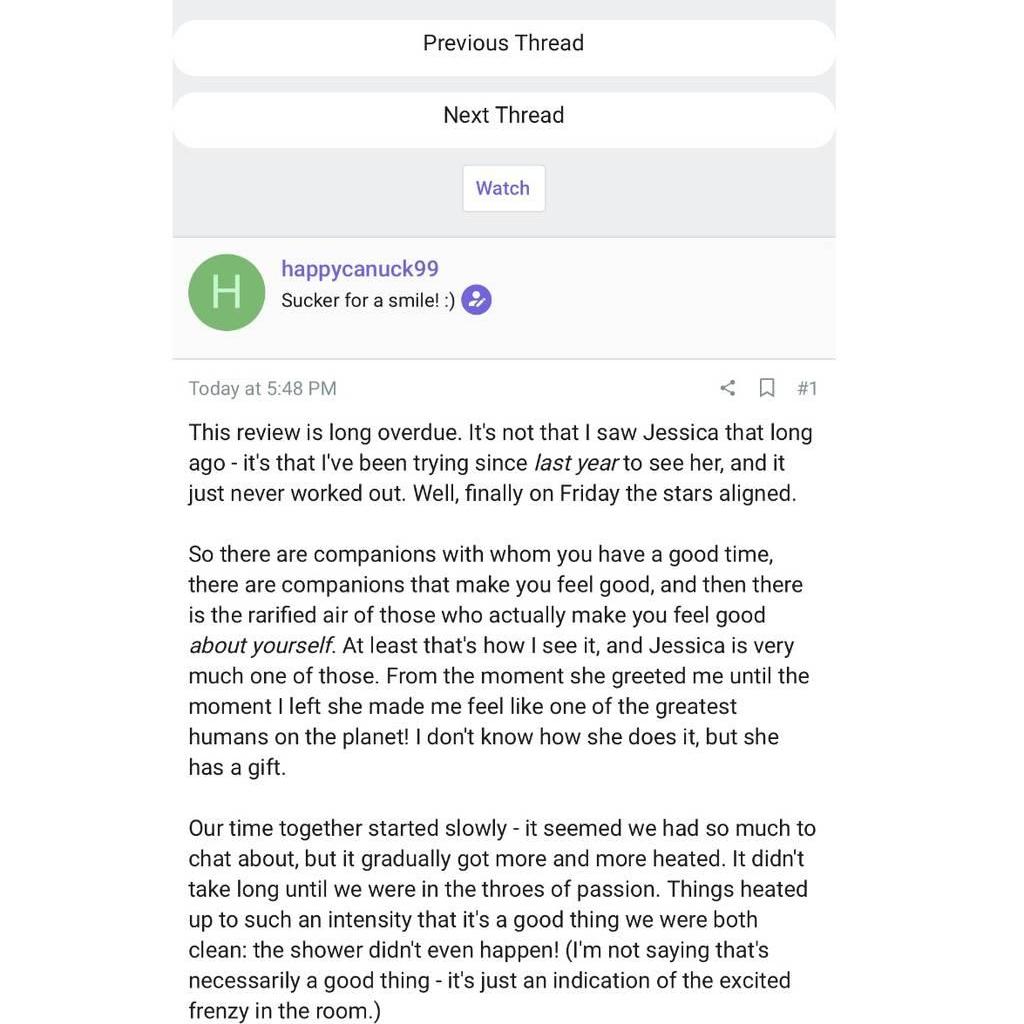The width and height of the screenshot is (1024, 1024).
Task: Click the italic 'about yourself' text
Action: click(262, 646)
